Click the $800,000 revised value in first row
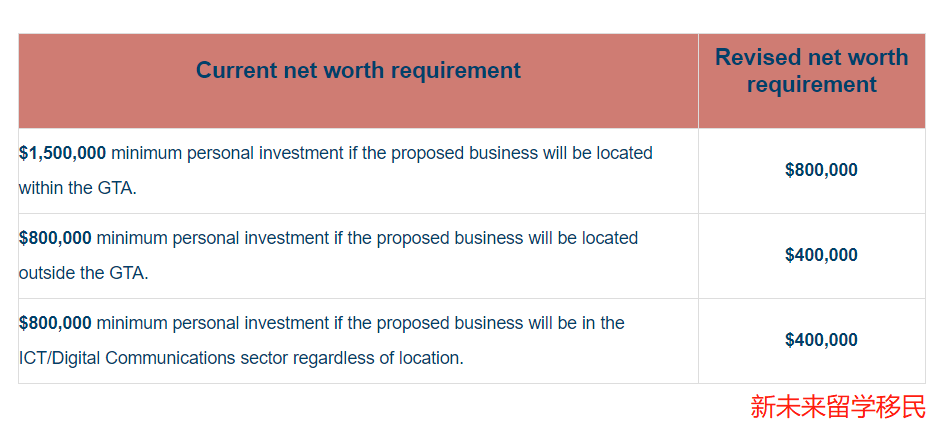Image resolution: width=940 pixels, height=429 pixels. [x=821, y=170]
